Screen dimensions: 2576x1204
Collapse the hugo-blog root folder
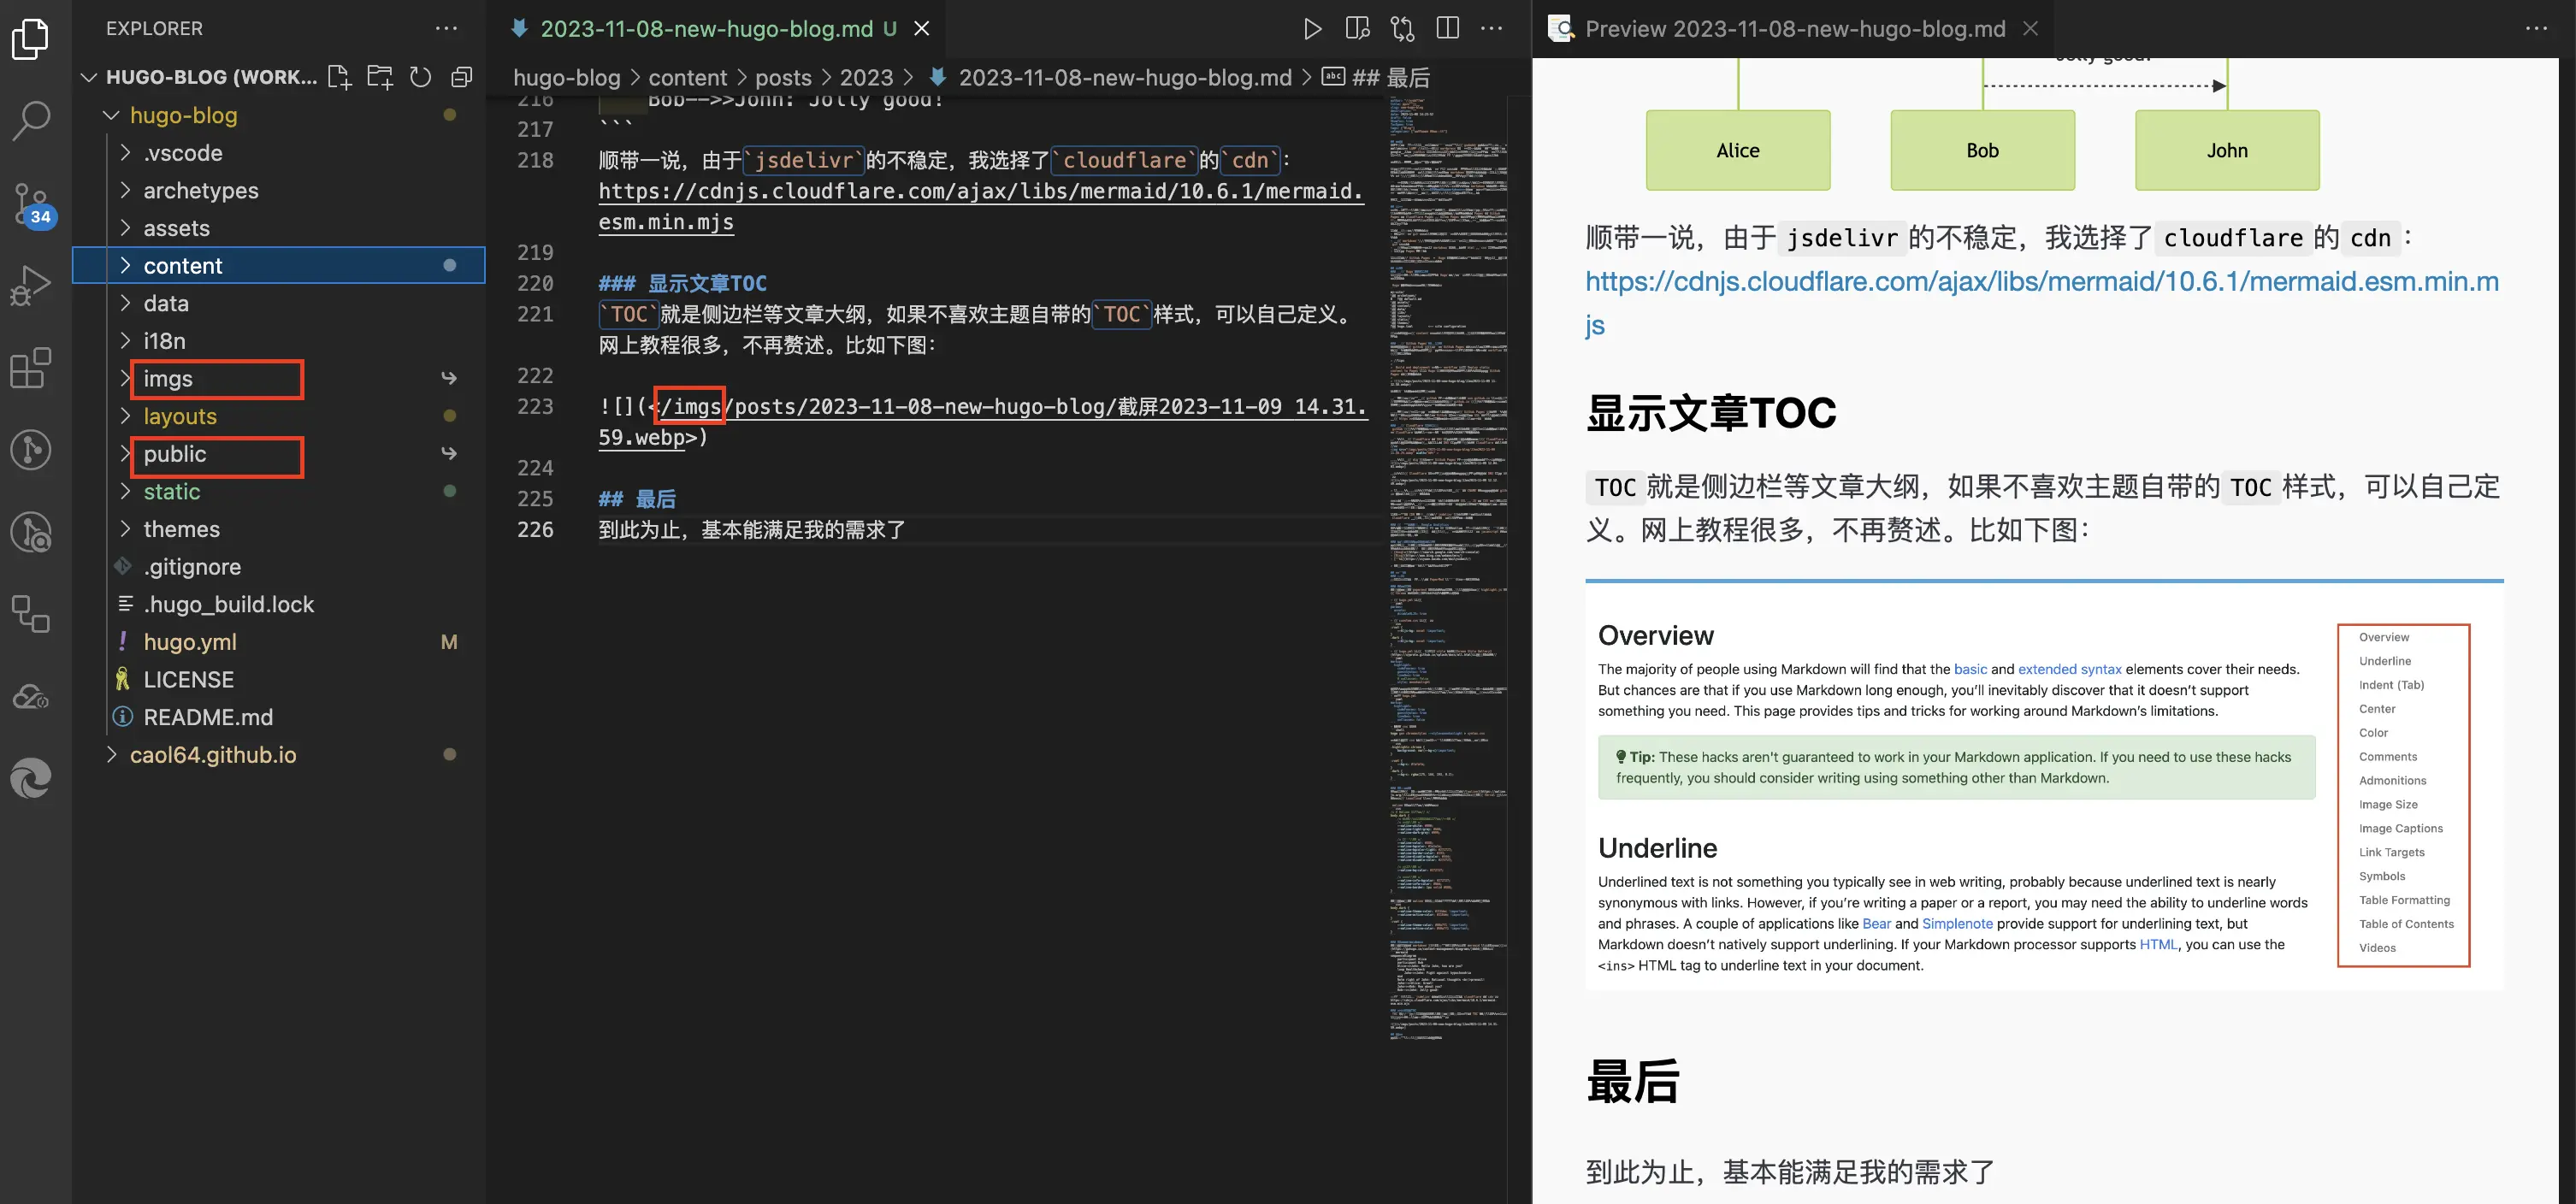point(112,115)
